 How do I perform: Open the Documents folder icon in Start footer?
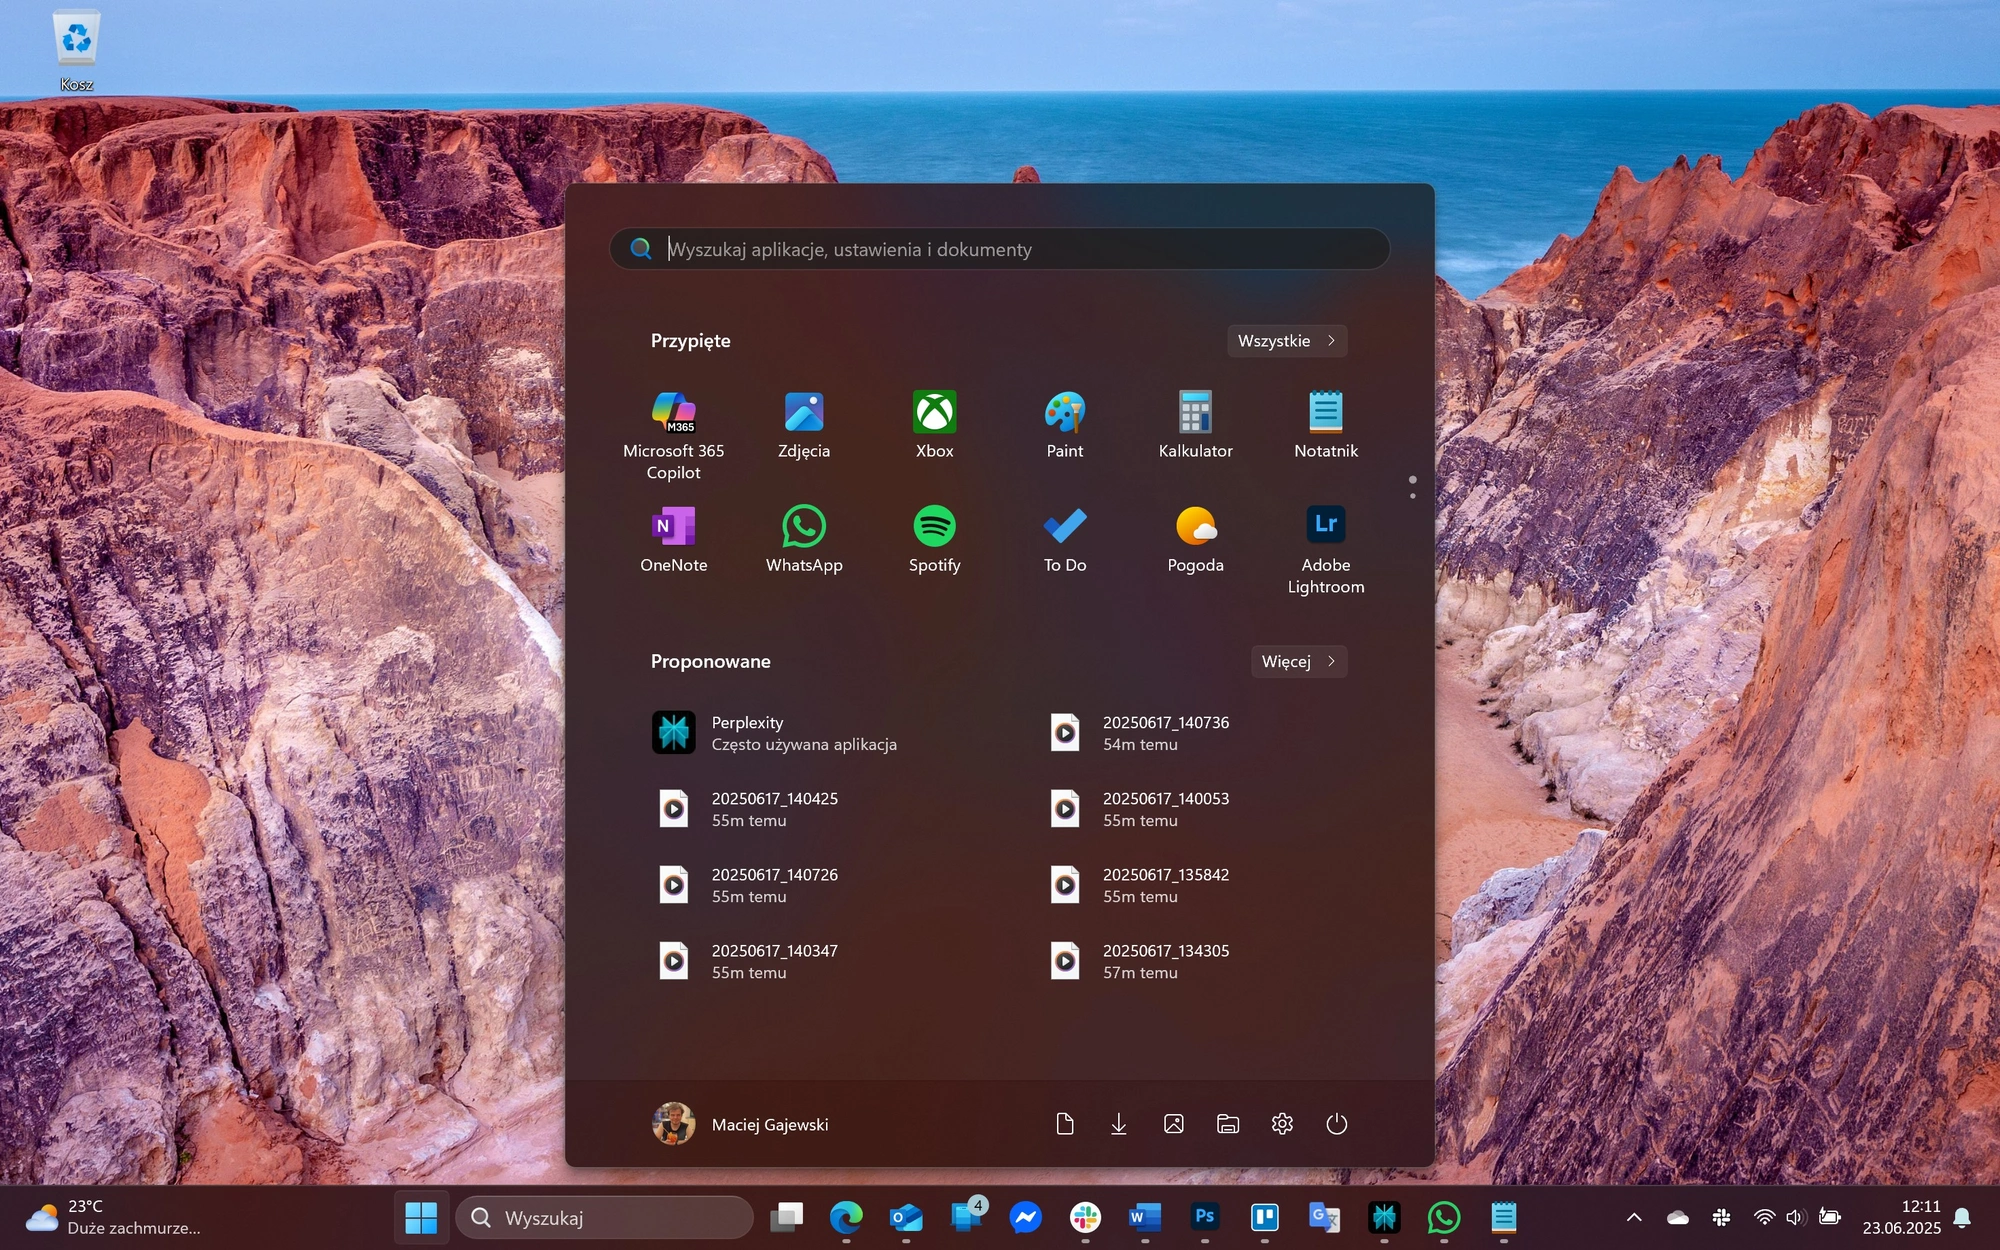pos(1065,1124)
